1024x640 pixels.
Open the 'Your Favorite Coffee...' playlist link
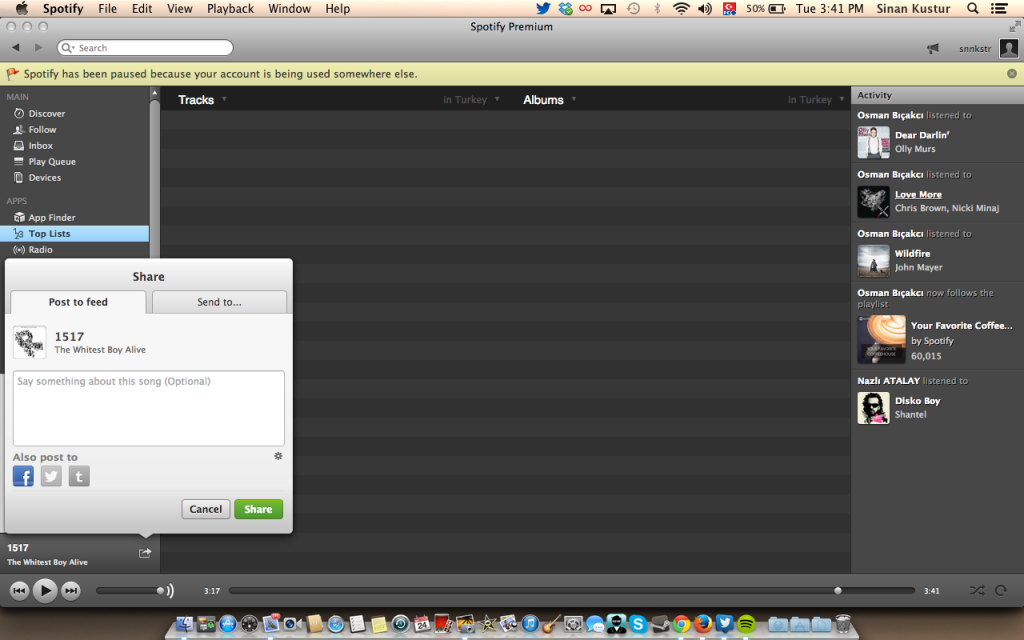point(962,325)
